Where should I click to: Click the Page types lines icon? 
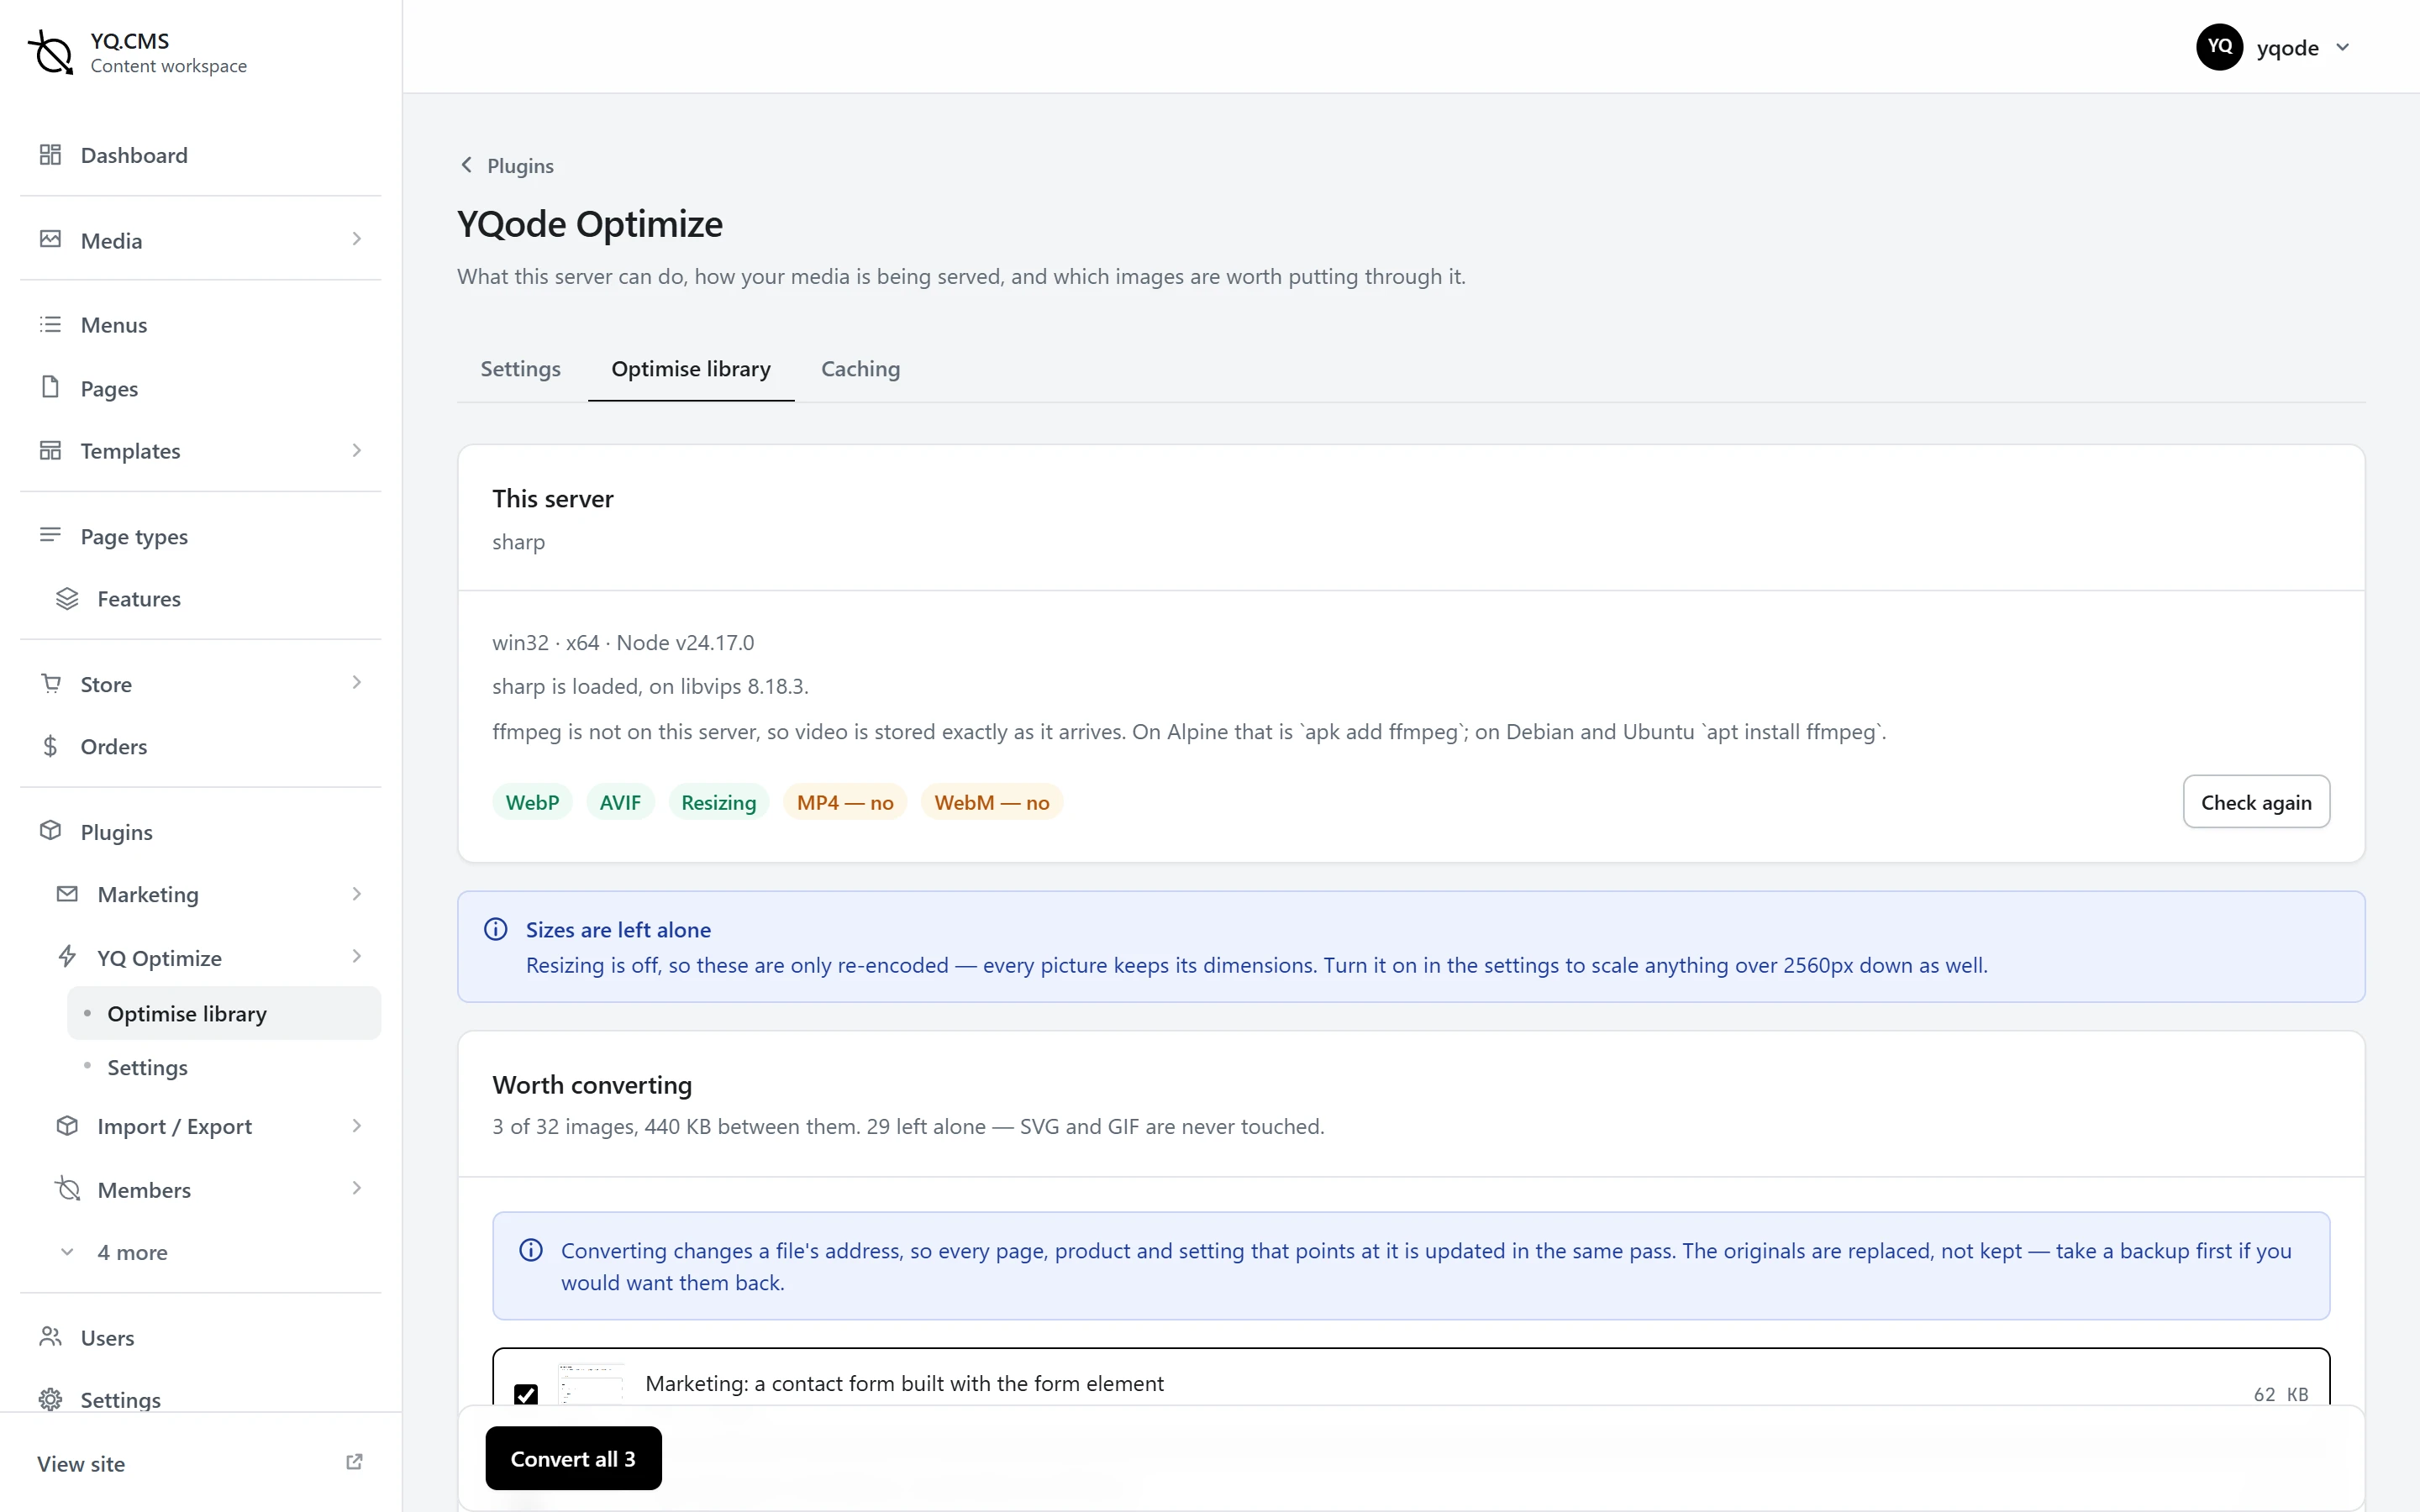point(50,535)
